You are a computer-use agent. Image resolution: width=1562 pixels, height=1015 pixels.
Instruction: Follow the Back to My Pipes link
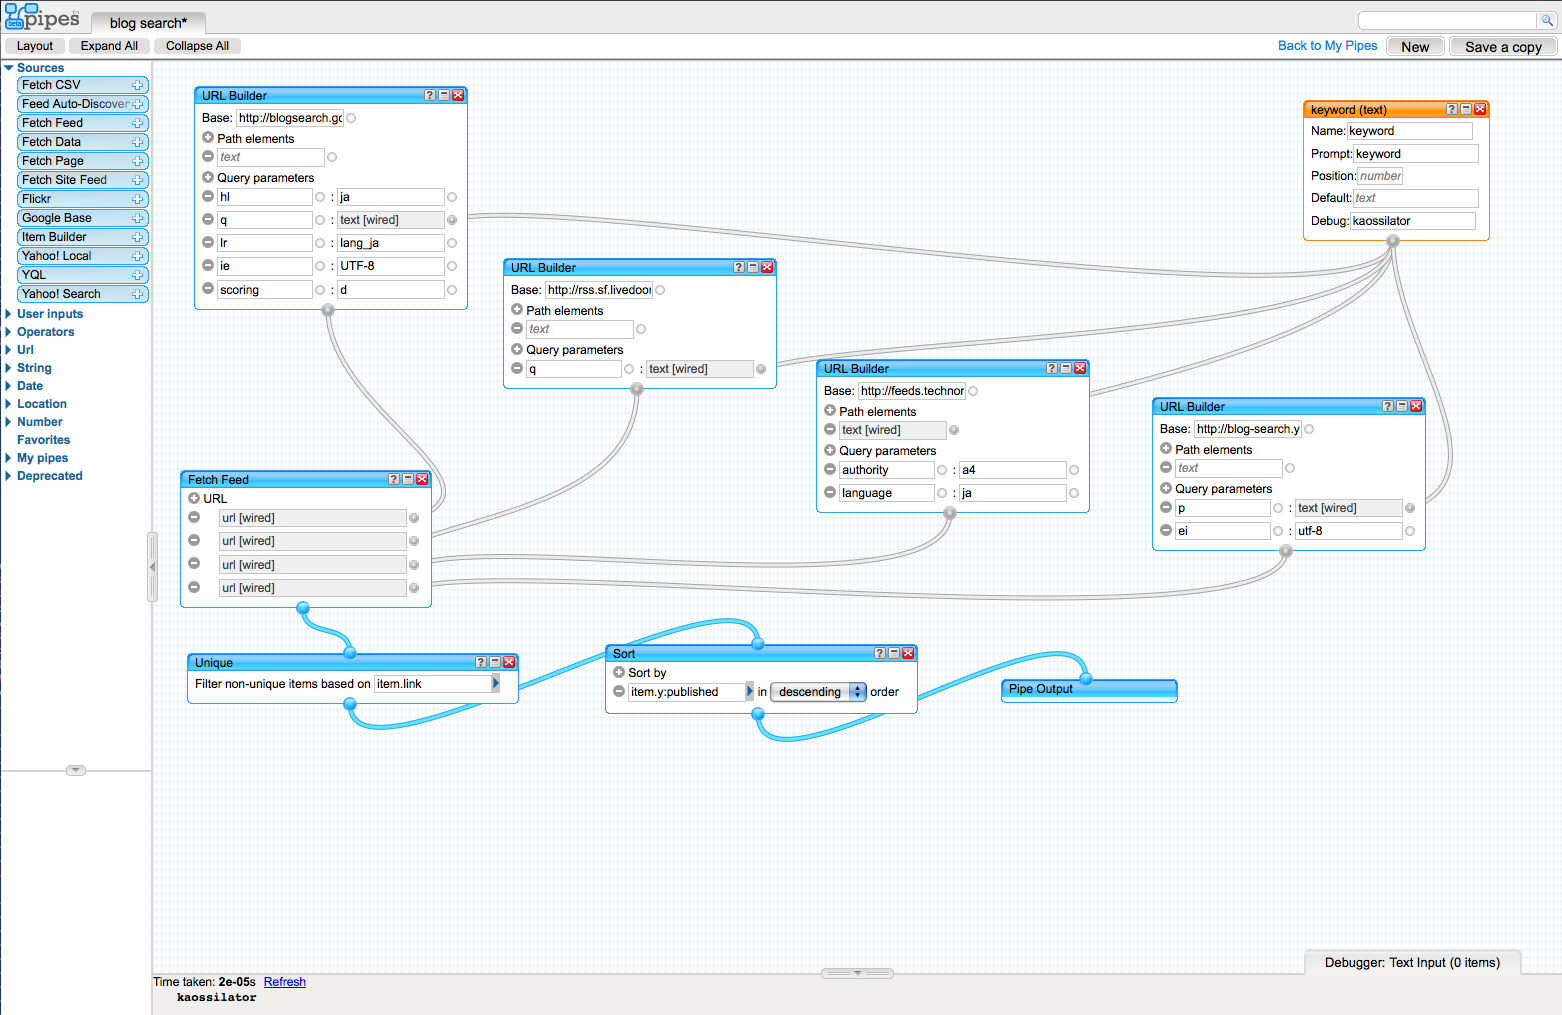coord(1327,46)
